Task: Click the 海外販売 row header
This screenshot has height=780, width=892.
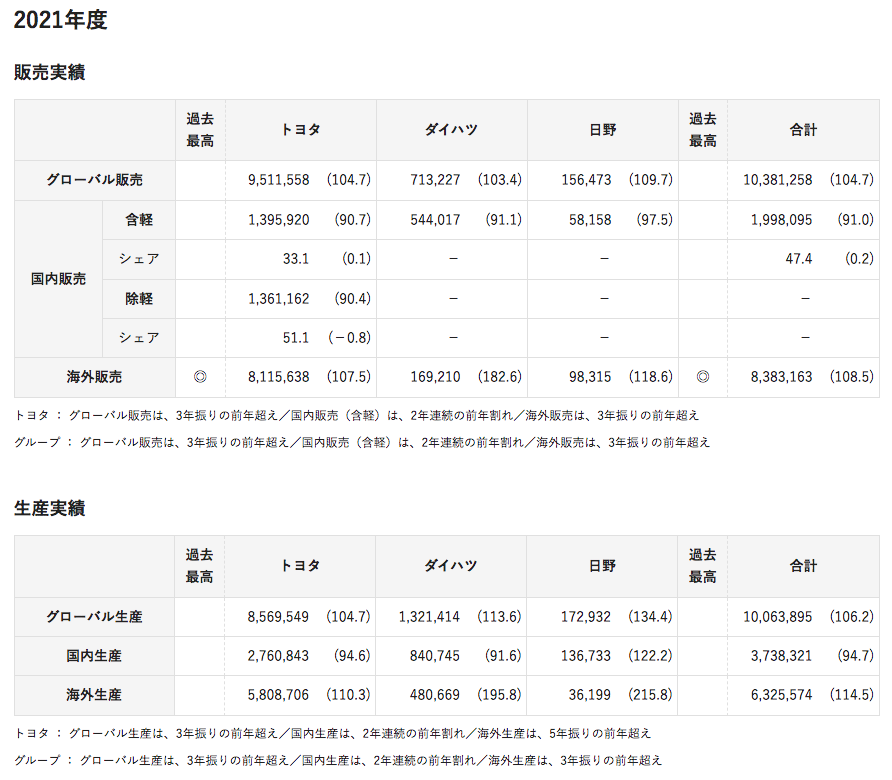Action: [x=94, y=377]
